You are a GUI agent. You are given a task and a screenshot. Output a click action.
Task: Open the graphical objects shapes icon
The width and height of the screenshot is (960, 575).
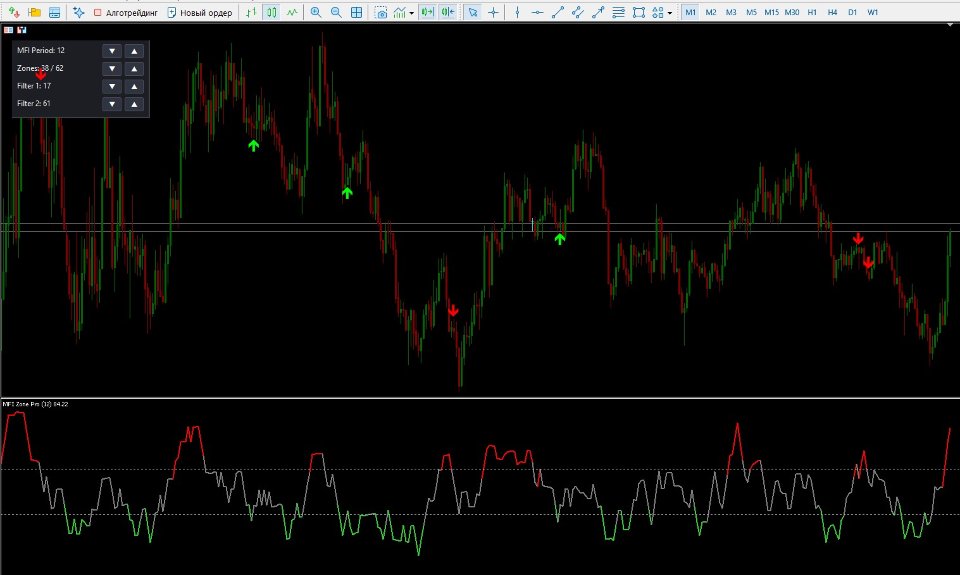[x=658, y=12]
